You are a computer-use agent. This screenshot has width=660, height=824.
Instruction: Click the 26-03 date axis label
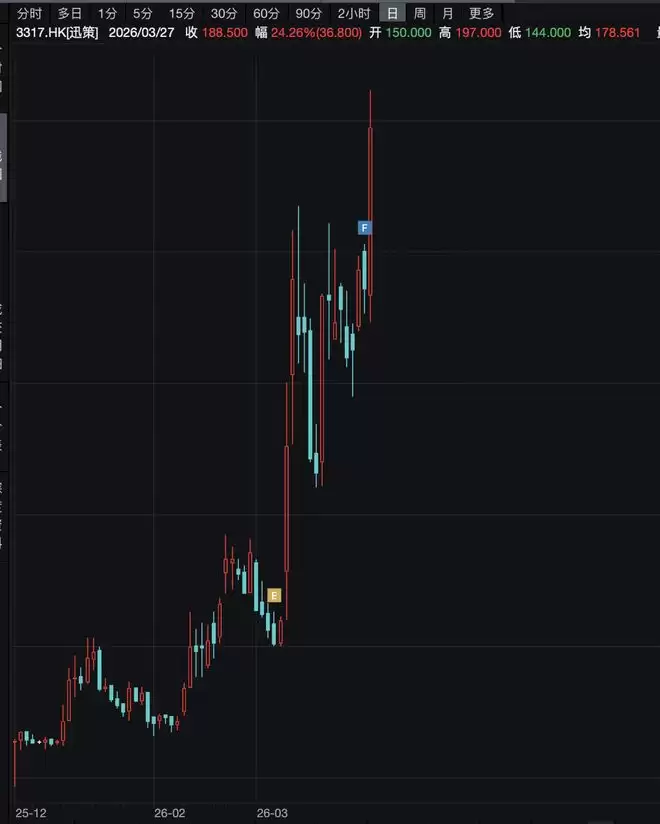pyautogui.click(x=272, y=813)
